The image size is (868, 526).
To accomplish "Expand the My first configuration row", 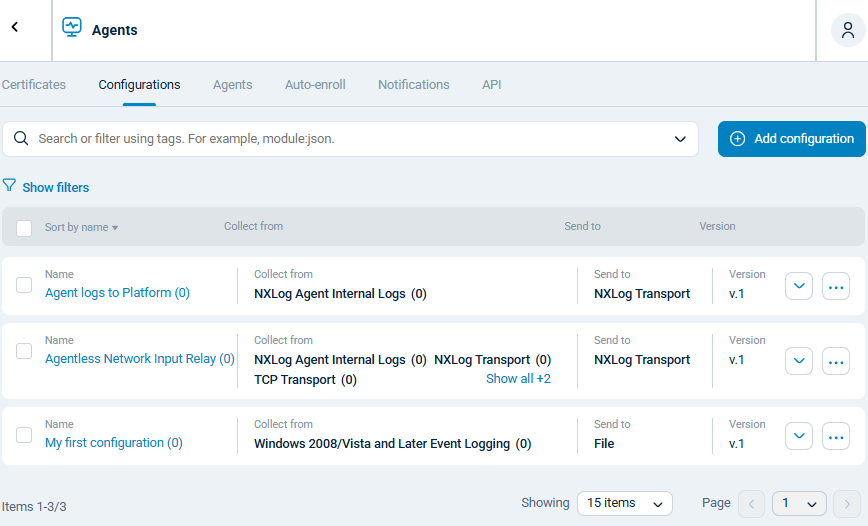I will point(799,436).
